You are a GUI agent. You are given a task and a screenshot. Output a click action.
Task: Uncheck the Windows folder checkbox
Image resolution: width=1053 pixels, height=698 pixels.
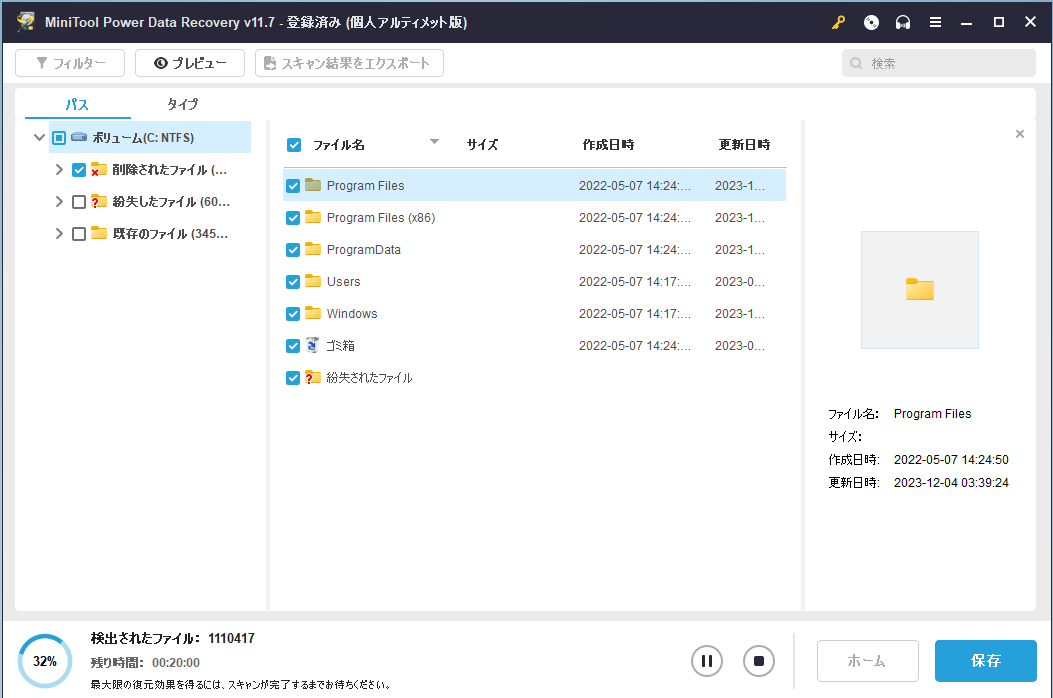293,314
